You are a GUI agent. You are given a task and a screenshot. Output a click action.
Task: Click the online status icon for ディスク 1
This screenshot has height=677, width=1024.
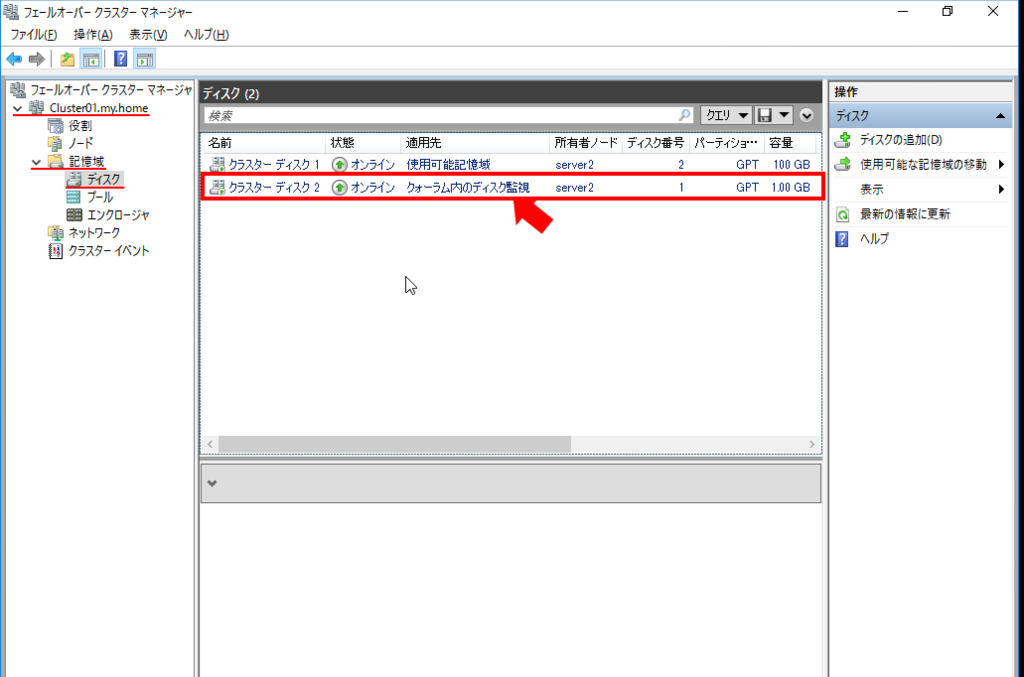pos(339,165)
